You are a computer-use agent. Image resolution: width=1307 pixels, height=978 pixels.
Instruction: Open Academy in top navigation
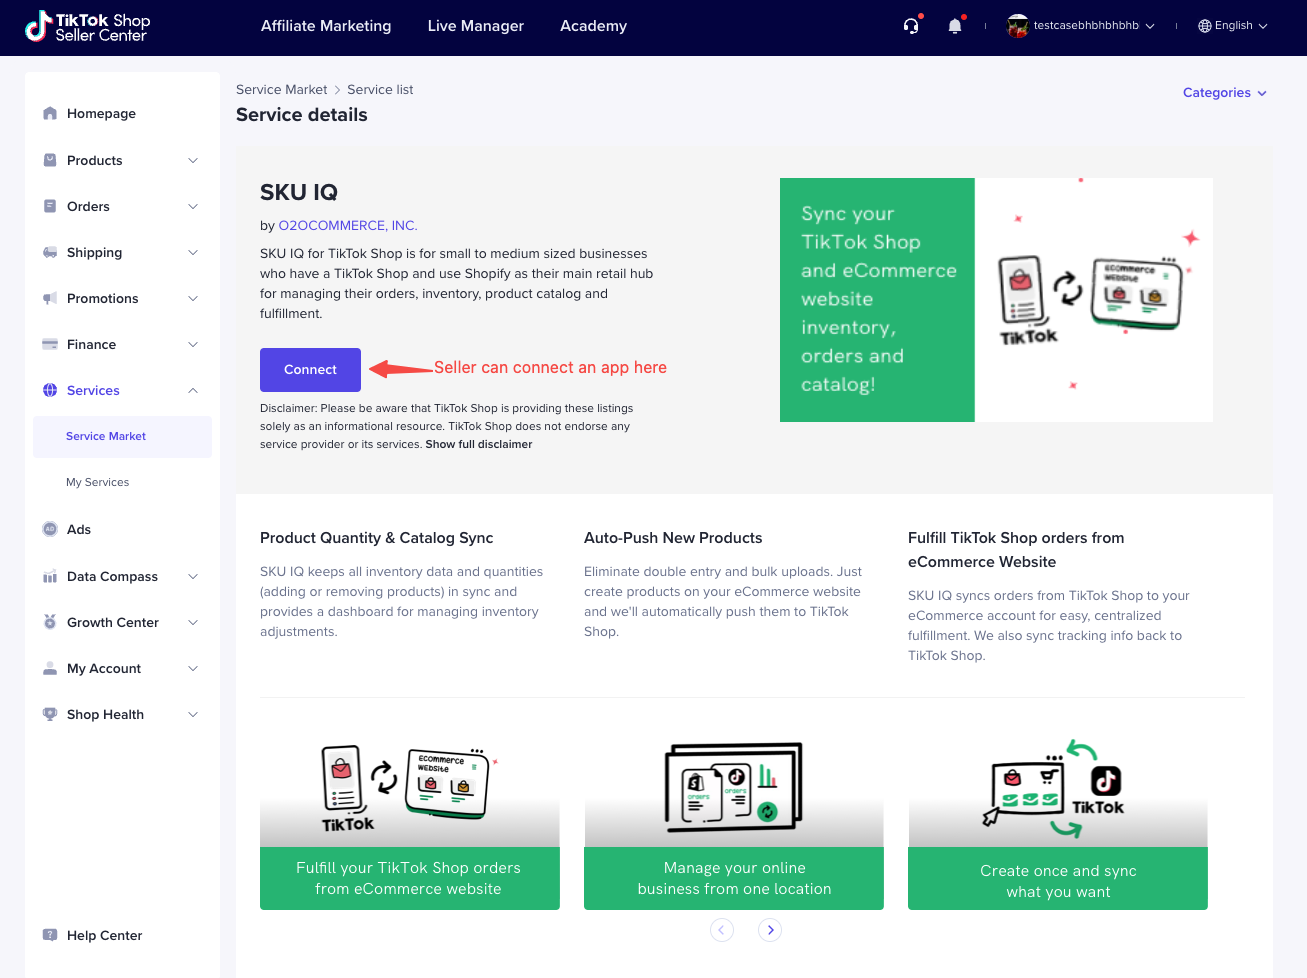point(594,26)
